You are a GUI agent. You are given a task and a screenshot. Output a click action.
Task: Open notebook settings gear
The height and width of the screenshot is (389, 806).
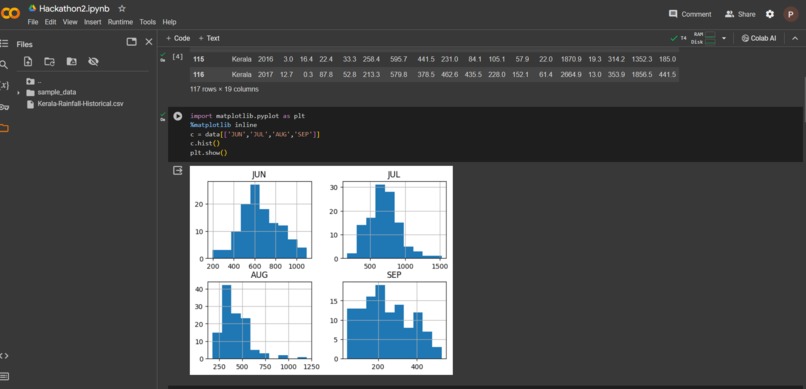coord(770,14)
